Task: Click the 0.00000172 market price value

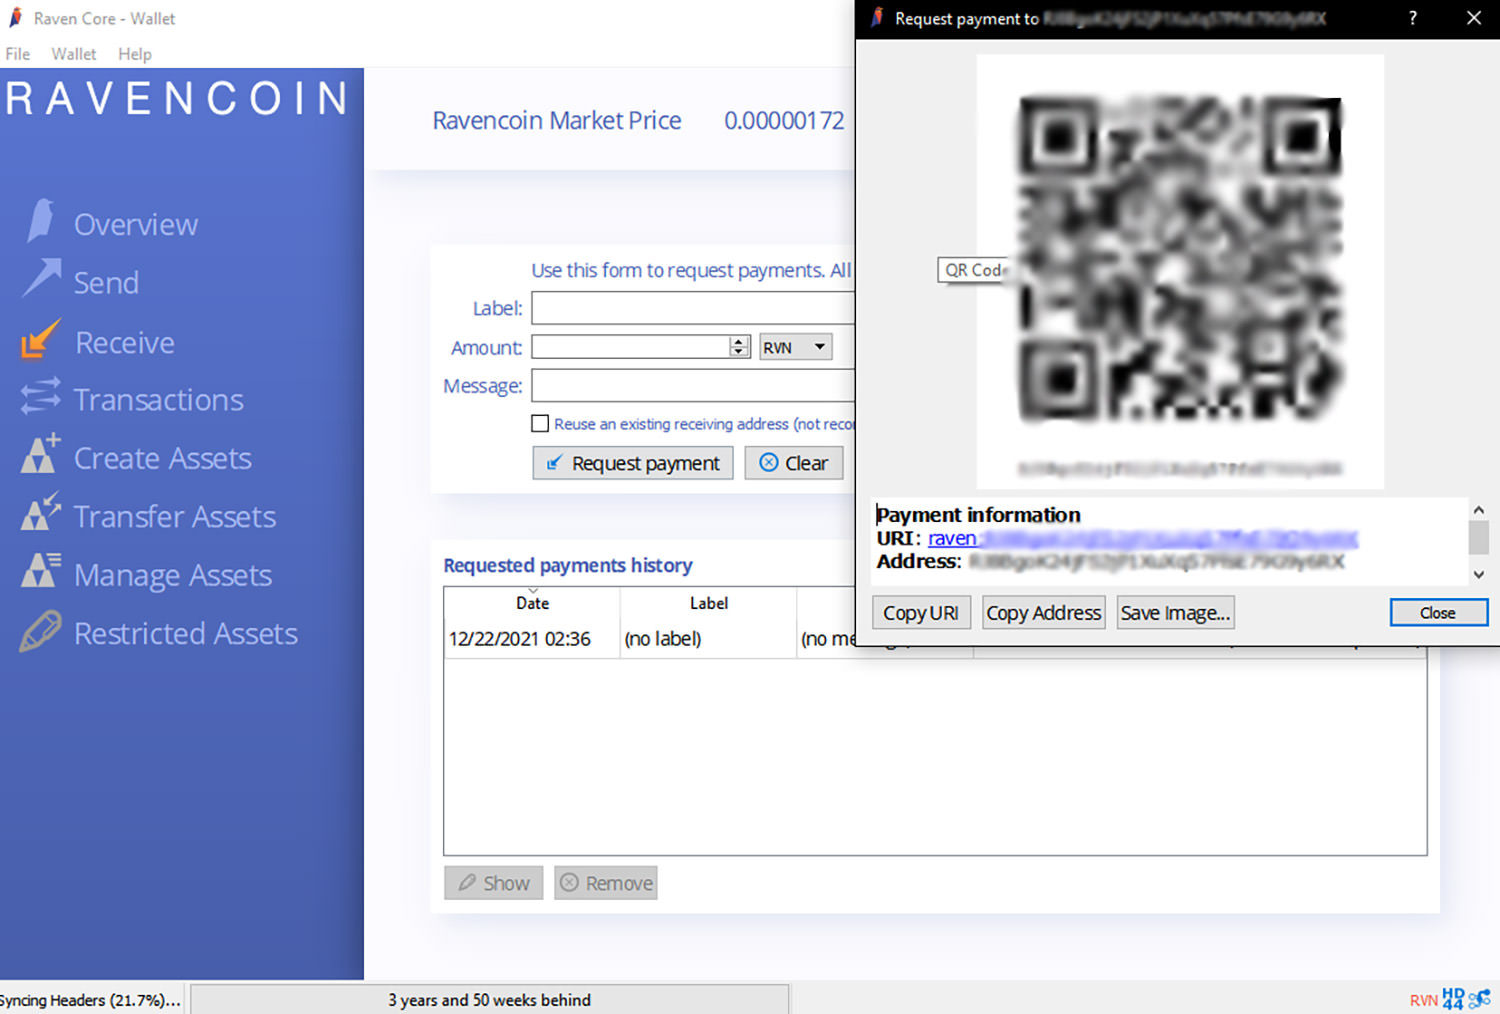Action: click(784, 121)
